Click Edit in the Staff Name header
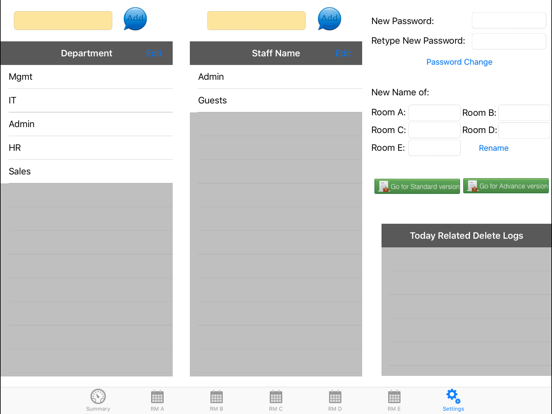The width and height of the screenshot is (552, 414). point(343,53)
